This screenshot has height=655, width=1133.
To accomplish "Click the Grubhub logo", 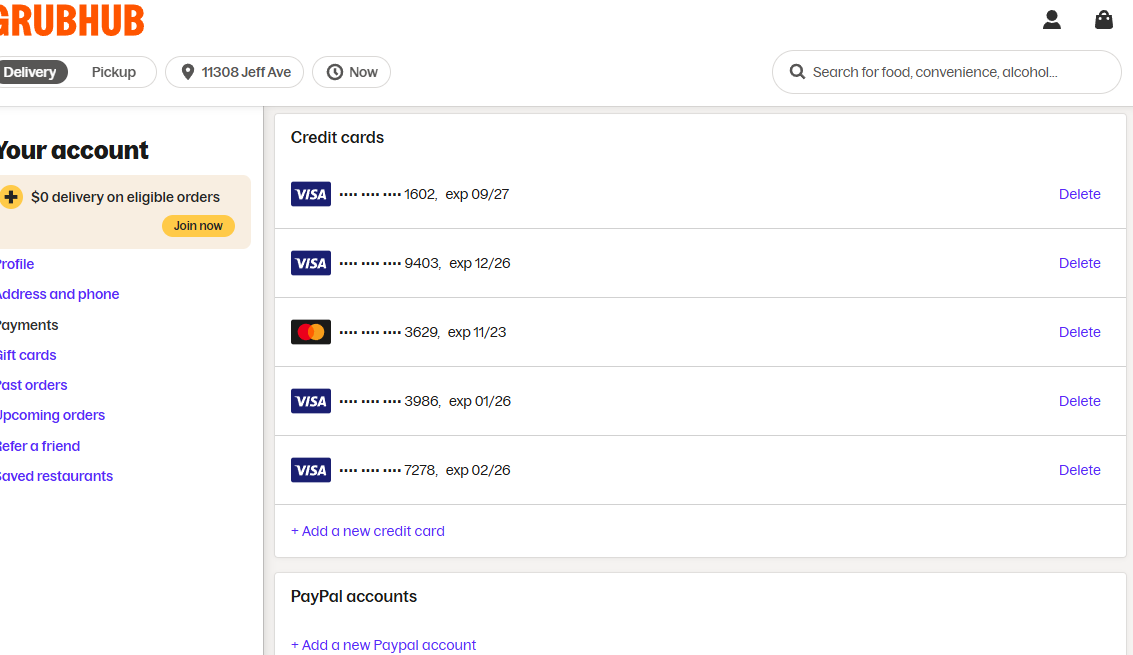I will point(72,20).
